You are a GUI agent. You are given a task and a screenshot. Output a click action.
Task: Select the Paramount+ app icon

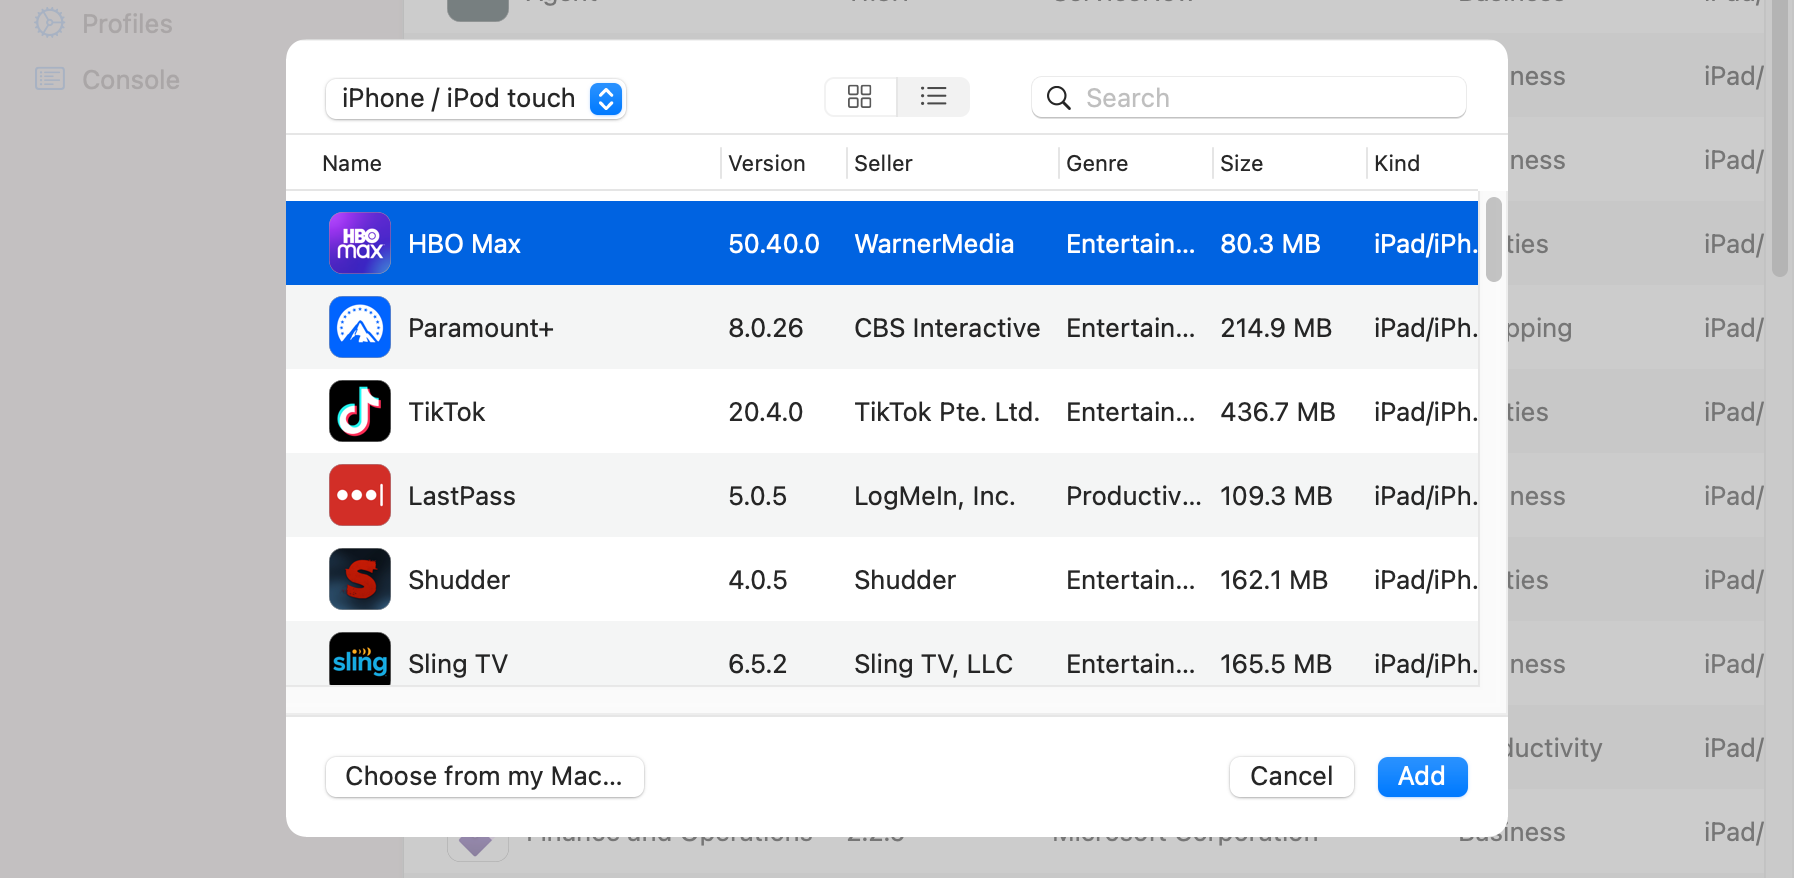tap(360, 327)
